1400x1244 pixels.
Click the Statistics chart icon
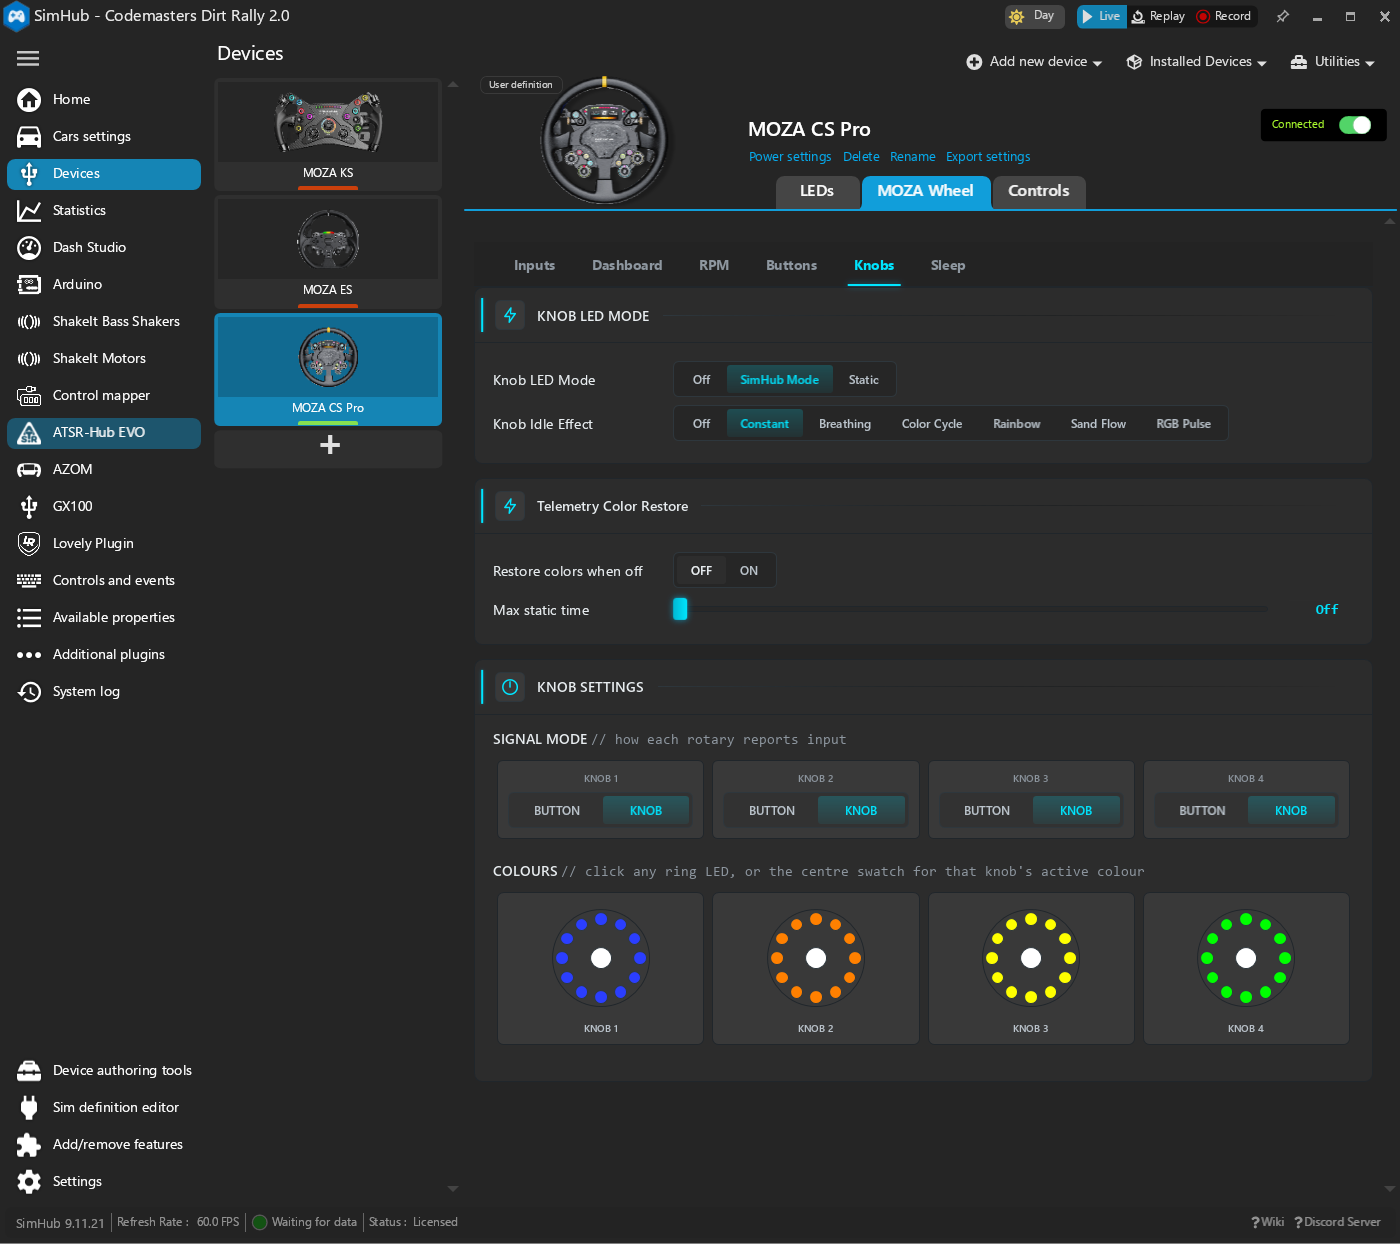click(29, 210)
